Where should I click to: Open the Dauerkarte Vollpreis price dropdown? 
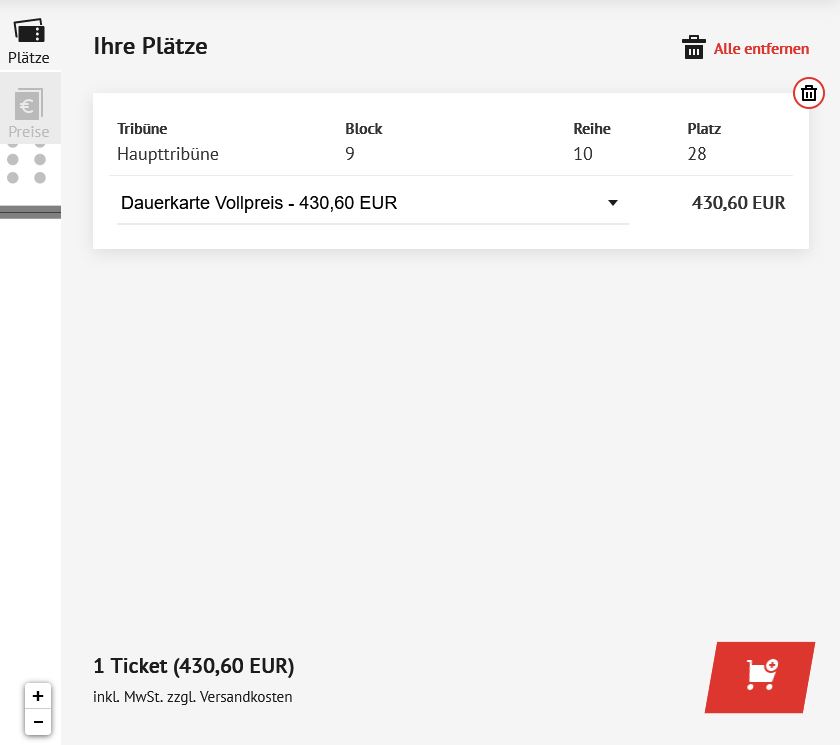pyautogui.click(x=372, y=203)
